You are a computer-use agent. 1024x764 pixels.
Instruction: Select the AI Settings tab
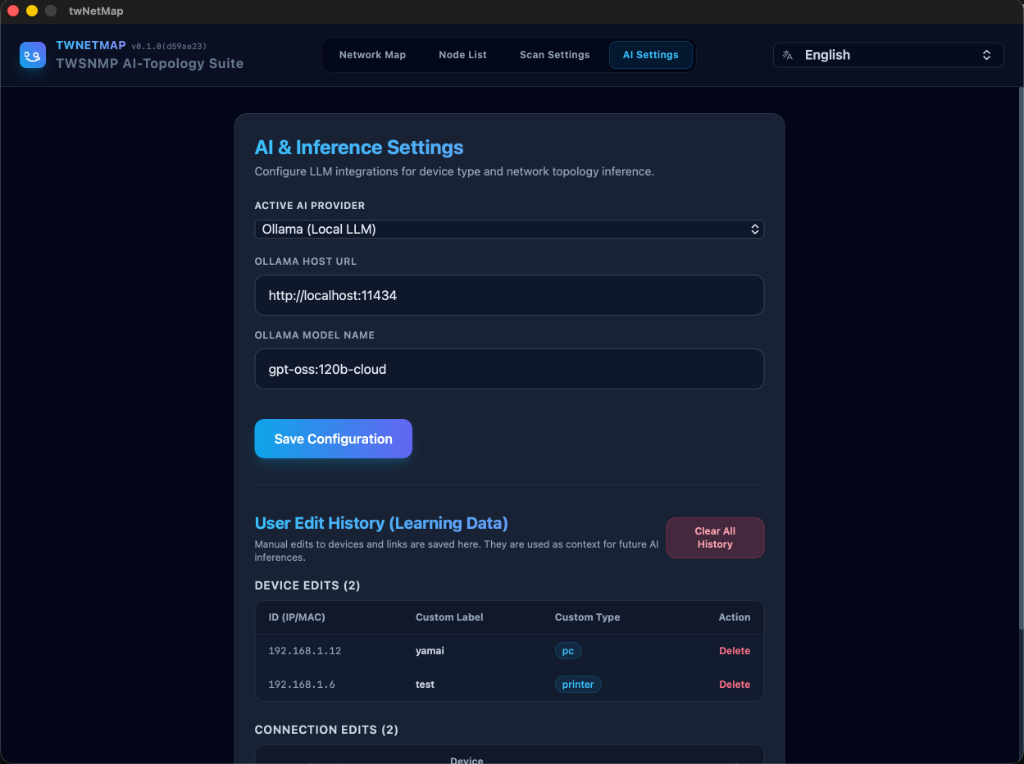point(650,55)
